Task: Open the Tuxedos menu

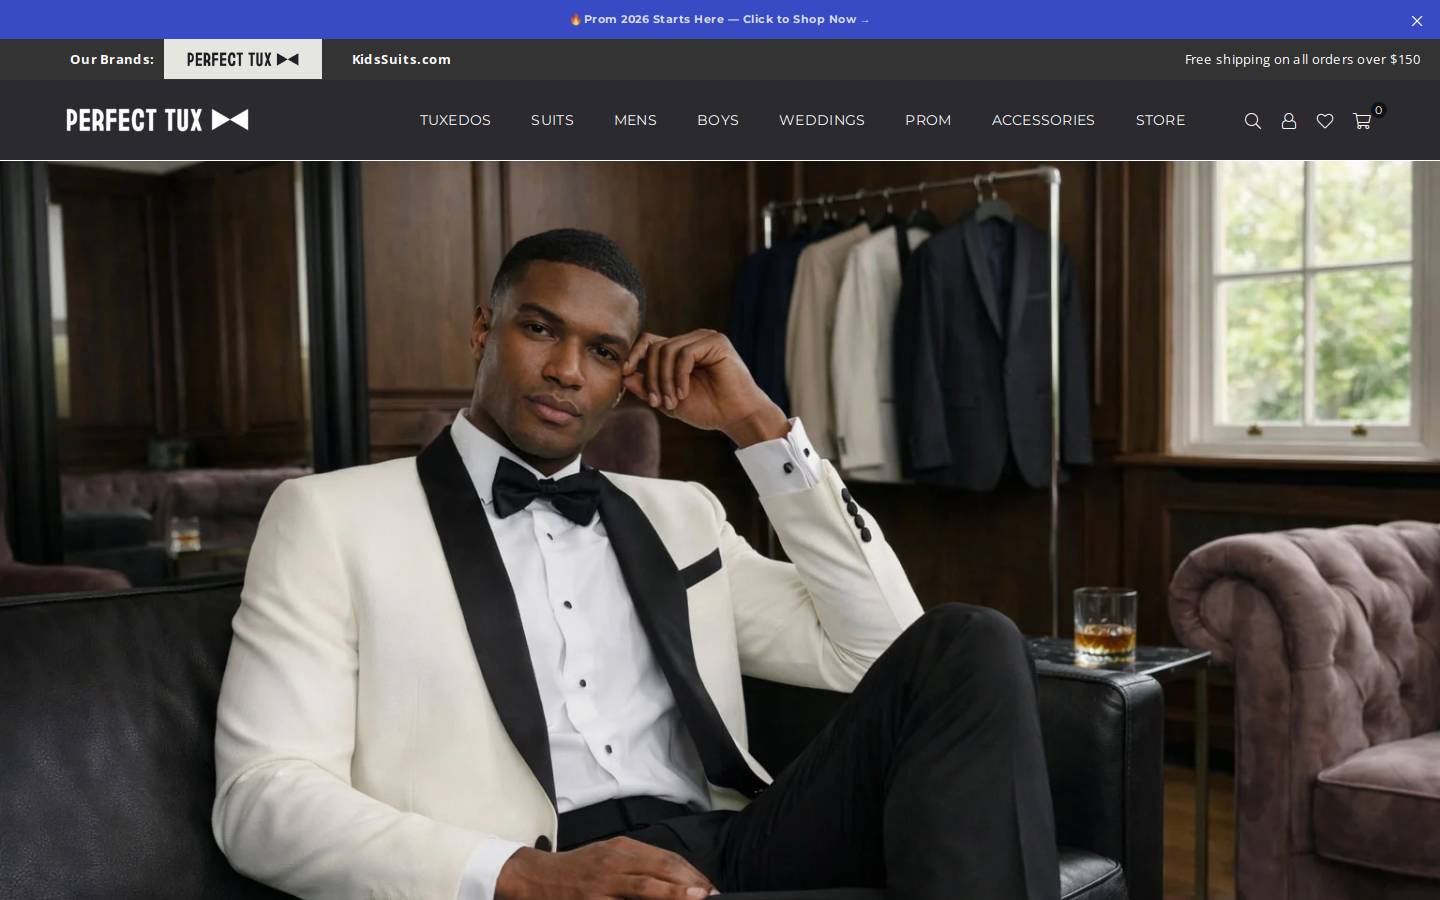Action: [455, 120]
